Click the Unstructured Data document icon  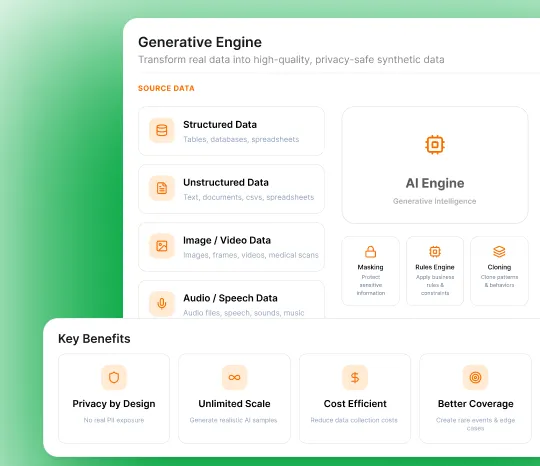pos(162,188)
